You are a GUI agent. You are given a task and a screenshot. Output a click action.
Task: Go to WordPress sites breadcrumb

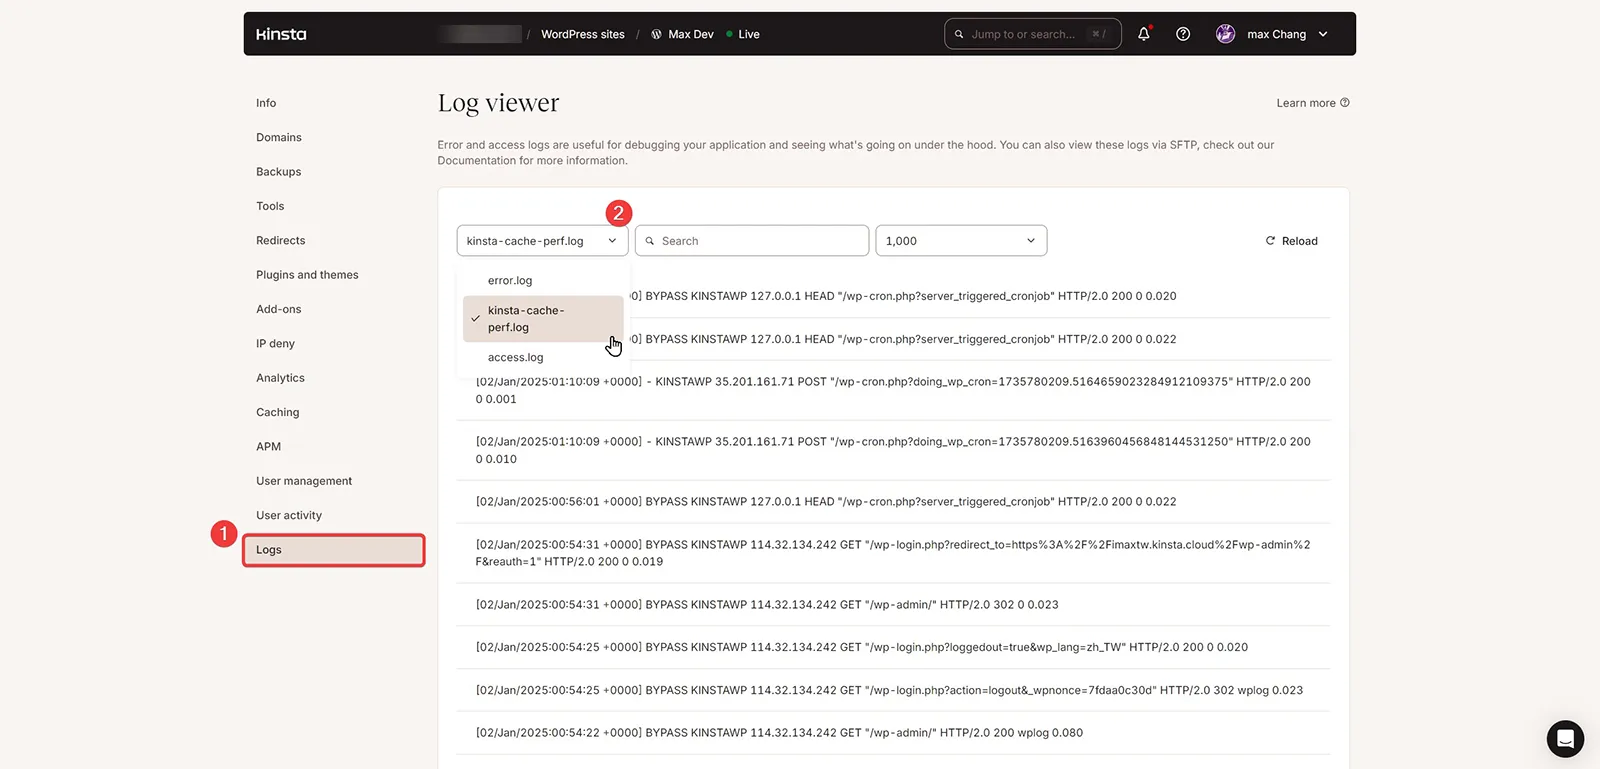tap(583, 34)
